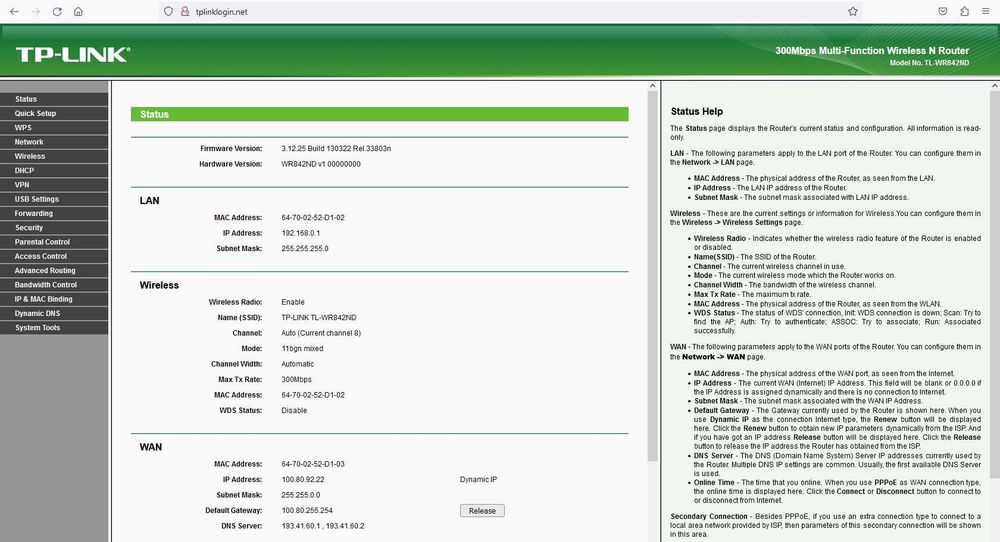The height and width of the screenshot is (542, 1000).
Task: Click the Status Help panel scrollbar
Action: coord(995,284)
